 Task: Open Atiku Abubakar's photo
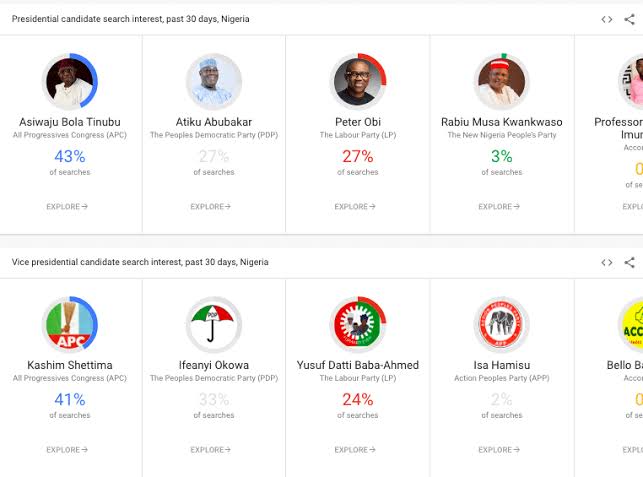click(214, 82)
